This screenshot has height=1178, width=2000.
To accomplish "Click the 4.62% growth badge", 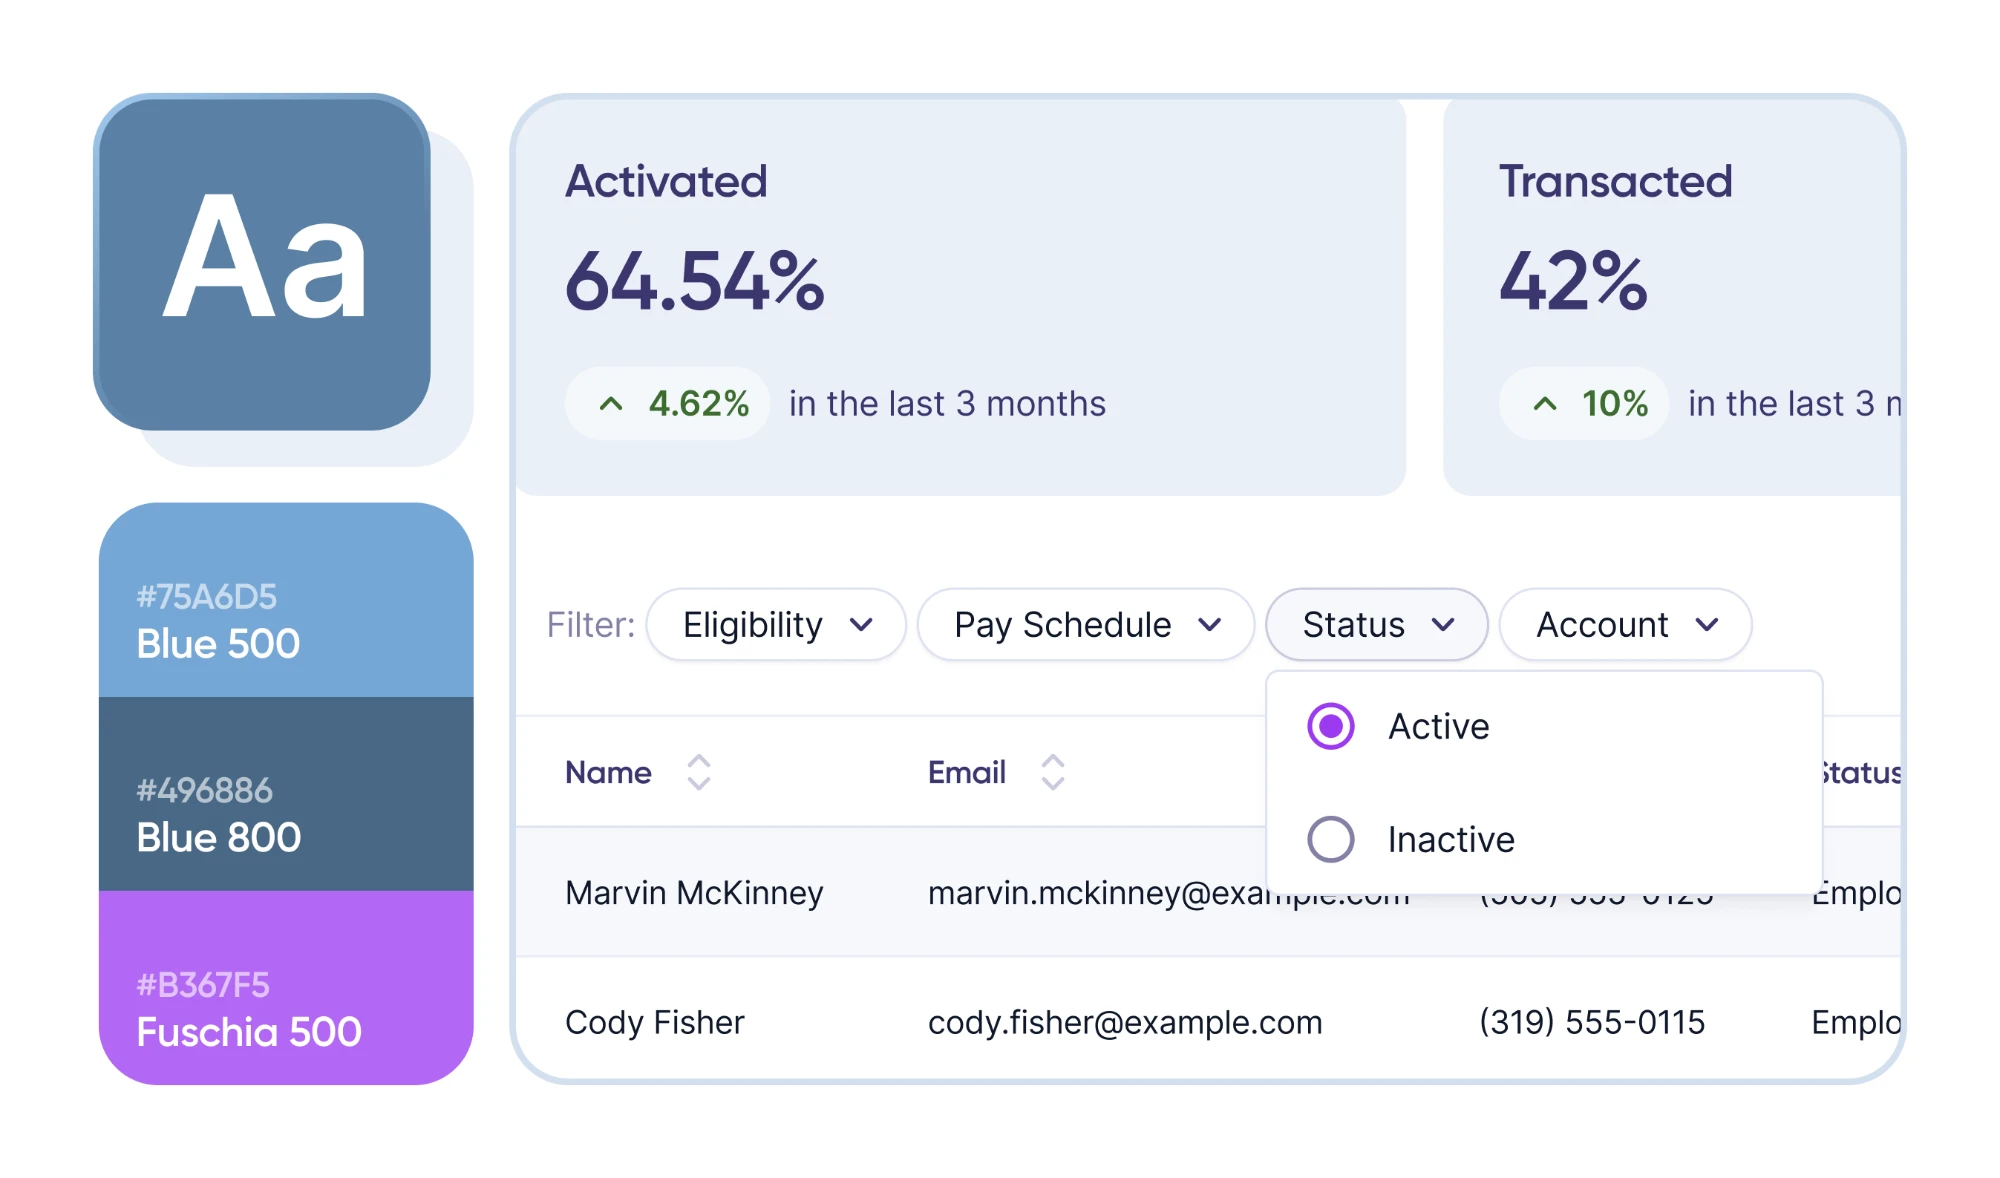I will pos(667,404).
